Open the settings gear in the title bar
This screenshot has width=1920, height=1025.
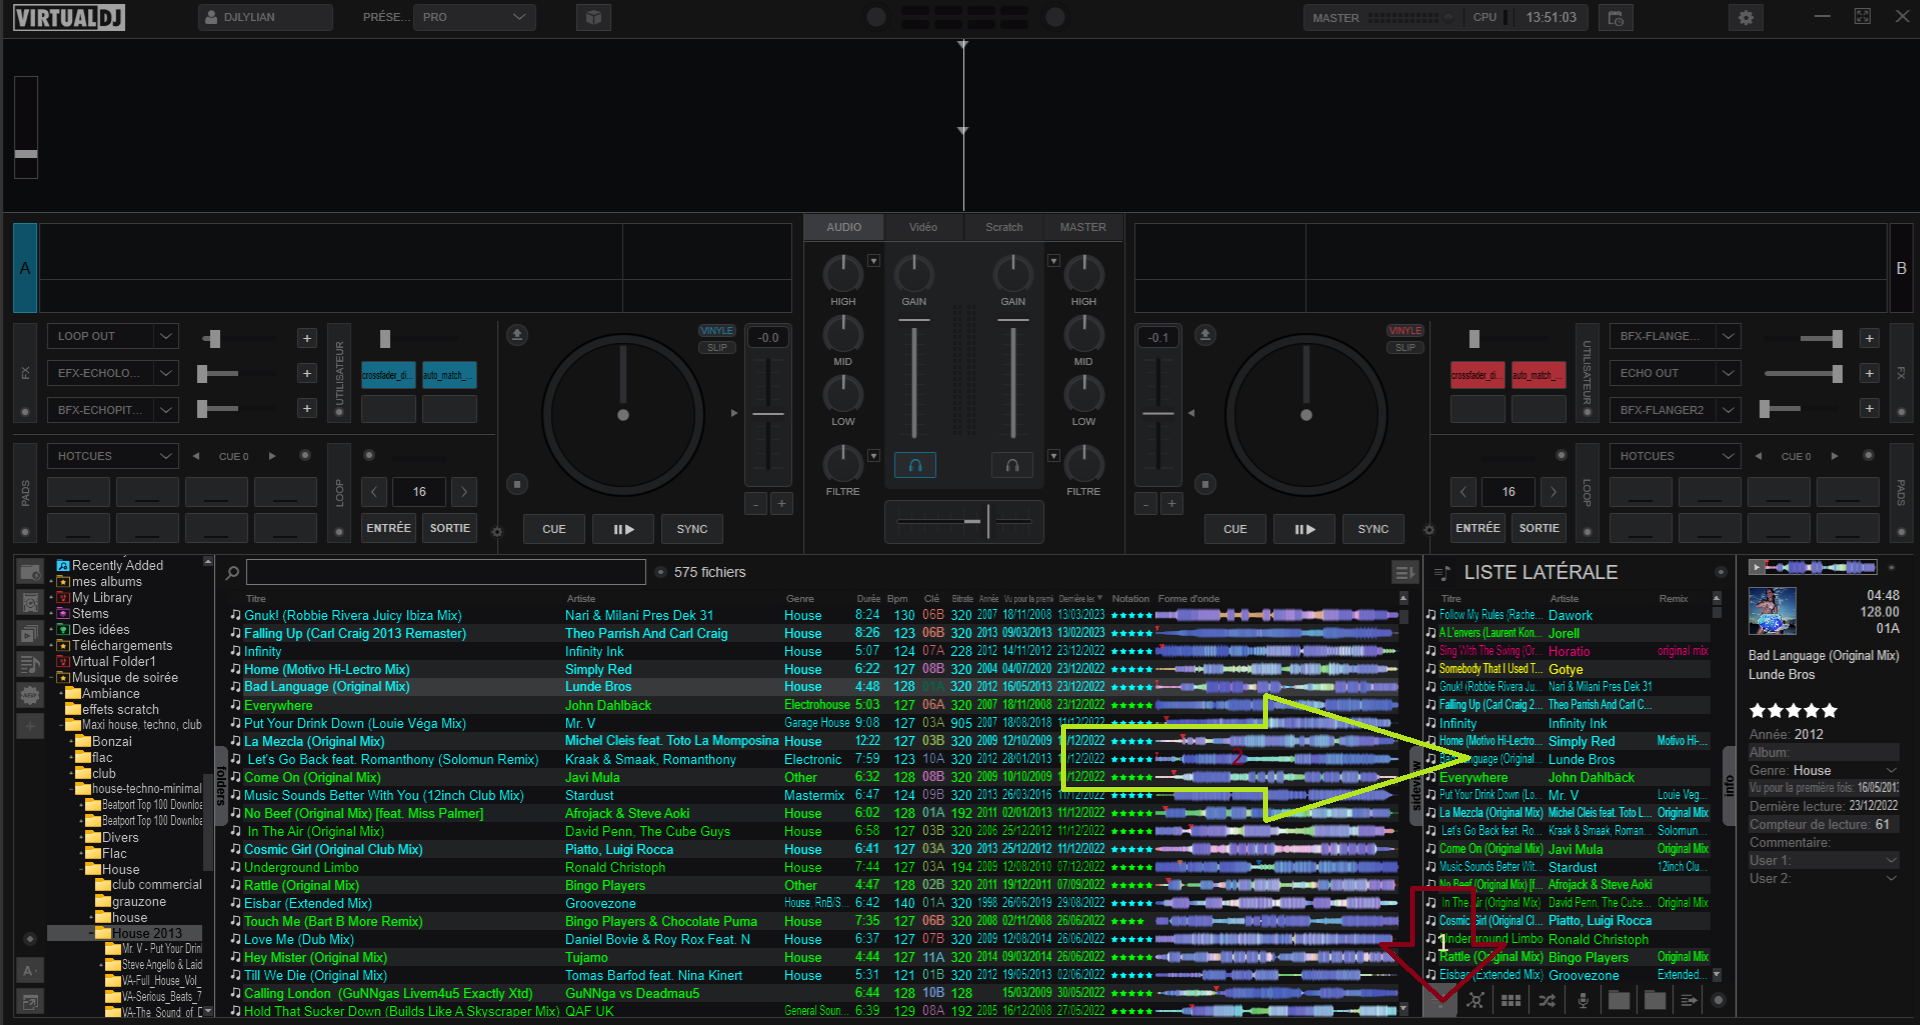(x=1746, y=18)
